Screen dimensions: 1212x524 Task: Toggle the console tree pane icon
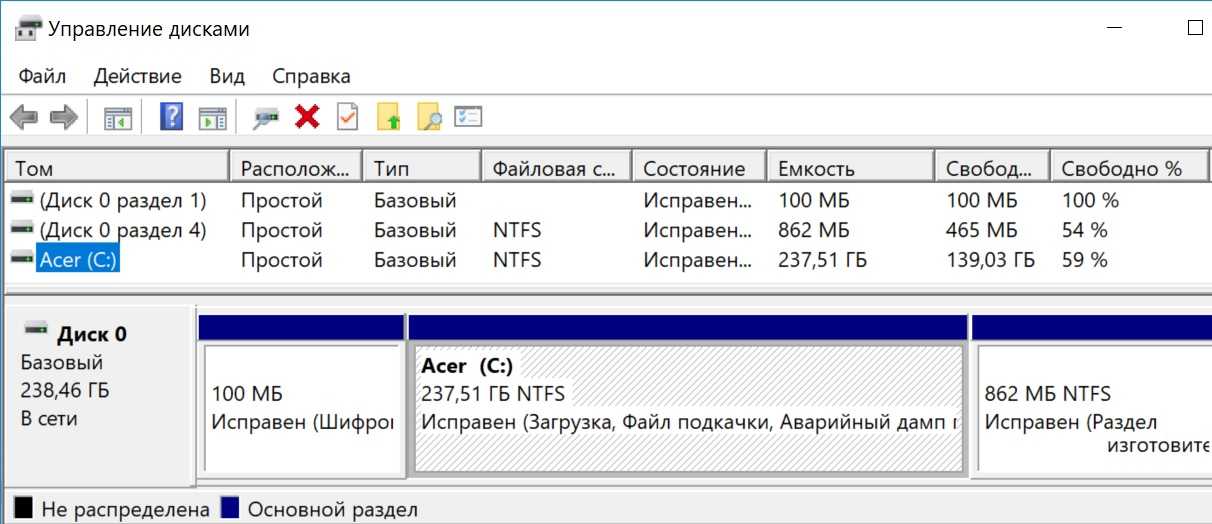click(118, 118)
